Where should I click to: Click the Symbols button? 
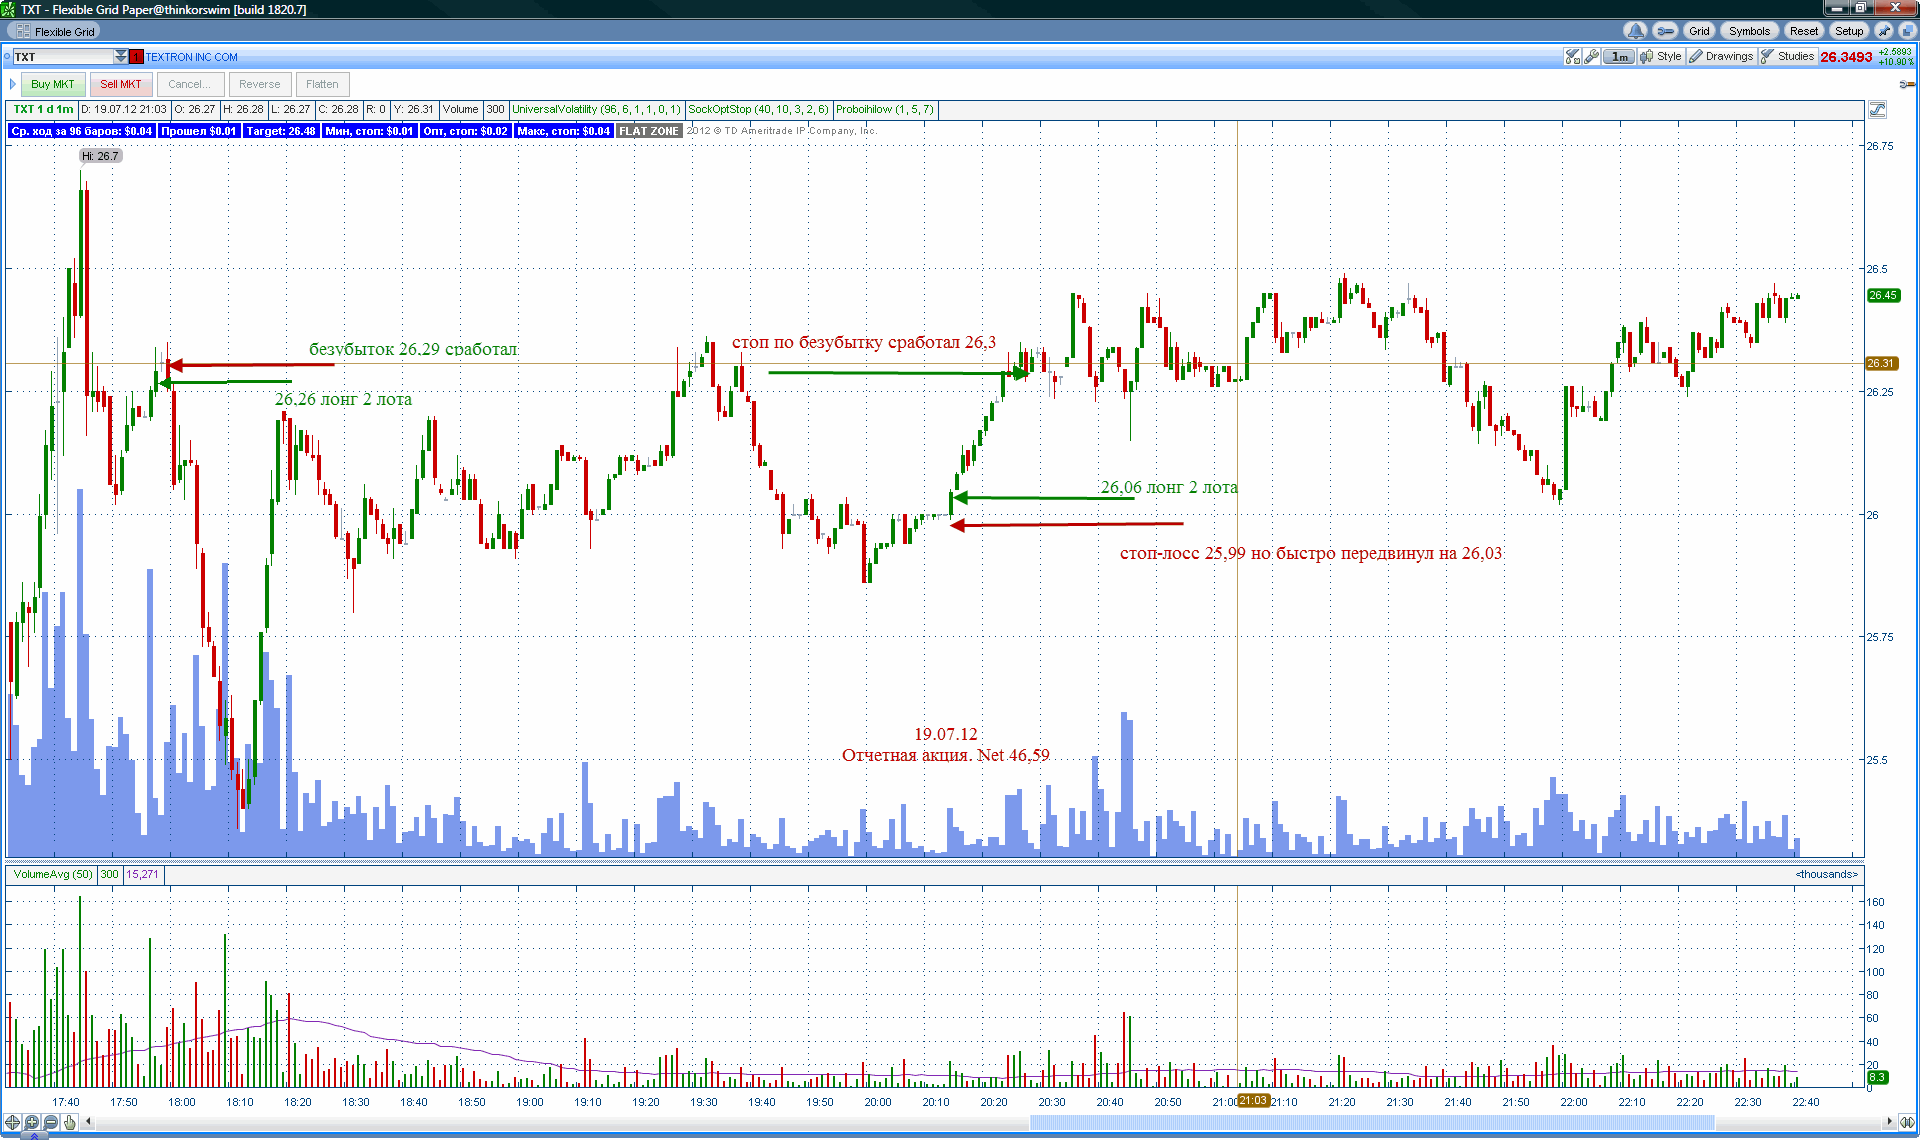point(1749,31)
